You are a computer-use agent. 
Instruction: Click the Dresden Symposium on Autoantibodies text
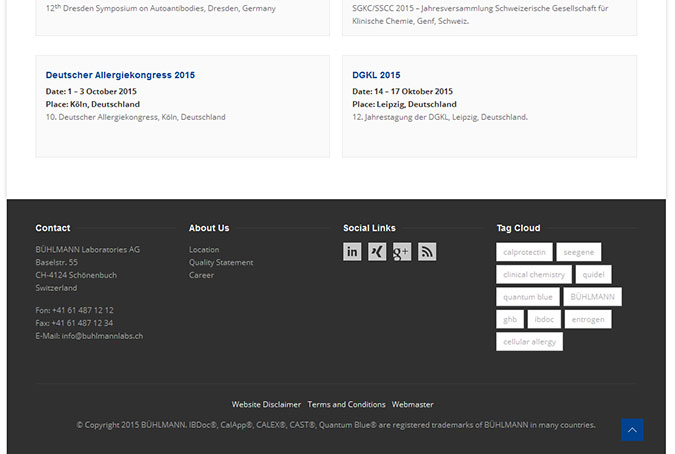click(x=161, y=8)
